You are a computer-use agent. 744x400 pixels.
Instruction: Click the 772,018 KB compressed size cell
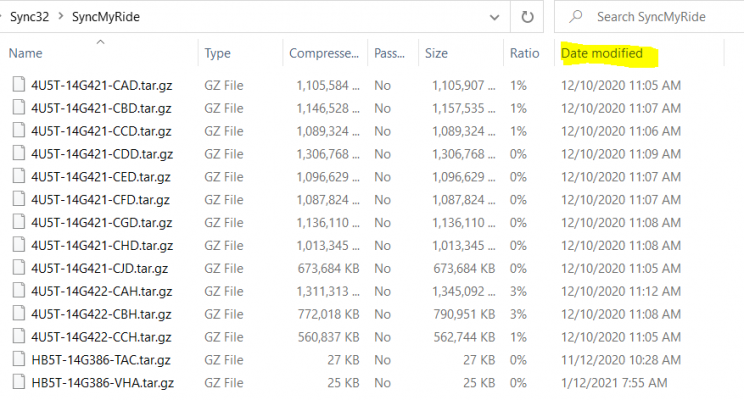tap(328, 314)
